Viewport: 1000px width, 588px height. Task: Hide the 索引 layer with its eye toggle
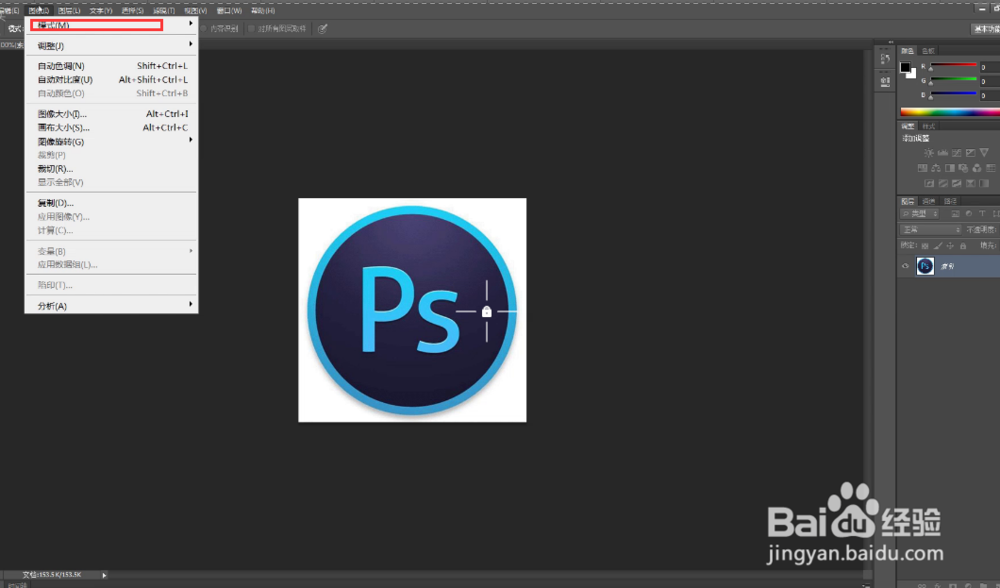click(x=905, y=266)
